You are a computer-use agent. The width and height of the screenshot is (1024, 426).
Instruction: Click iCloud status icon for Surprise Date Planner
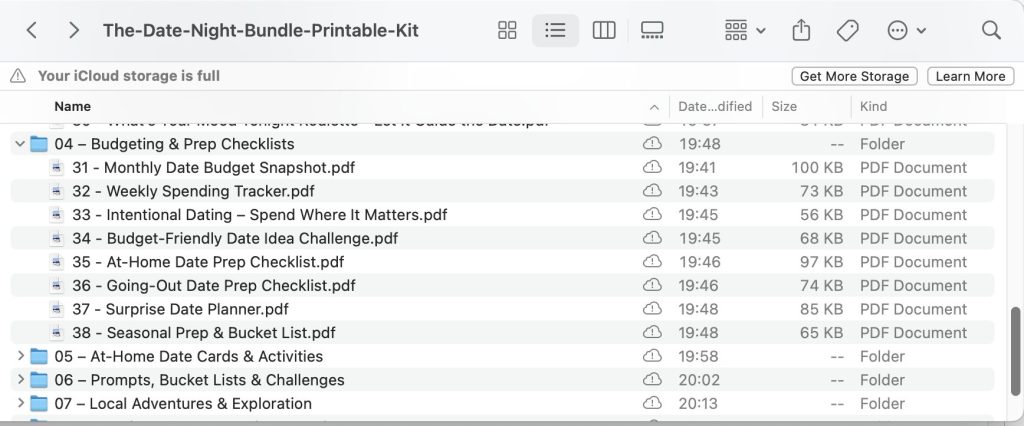(652, 309)
